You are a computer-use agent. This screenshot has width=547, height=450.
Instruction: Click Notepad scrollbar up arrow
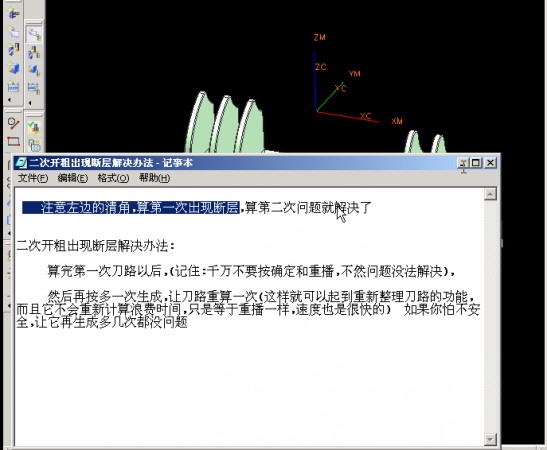click(490, 194)
